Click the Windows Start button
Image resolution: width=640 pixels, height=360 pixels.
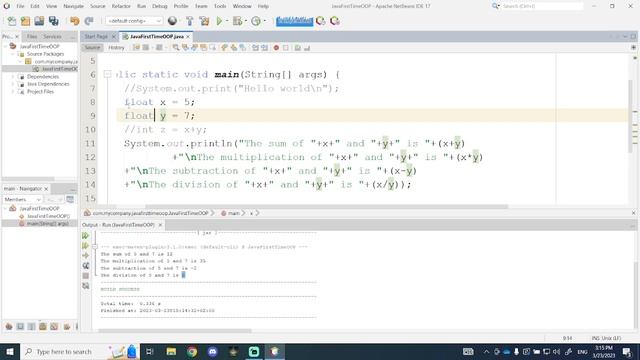click(9, 351)
